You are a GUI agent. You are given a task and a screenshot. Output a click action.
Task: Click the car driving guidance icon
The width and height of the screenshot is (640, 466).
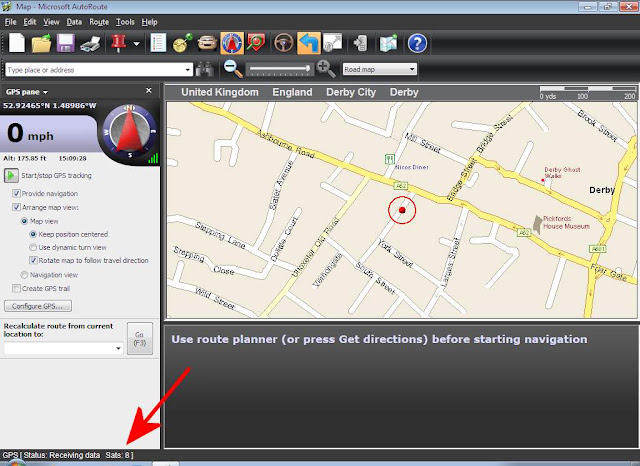(207, 43)
